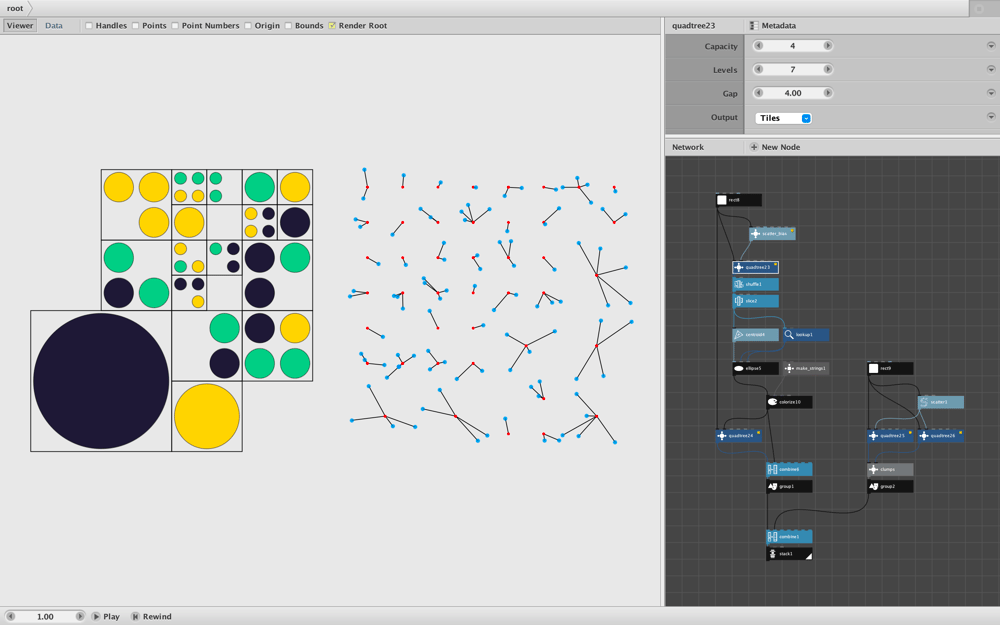Select the rect8 node icon

pyautogui.click(x=721, y=200)
